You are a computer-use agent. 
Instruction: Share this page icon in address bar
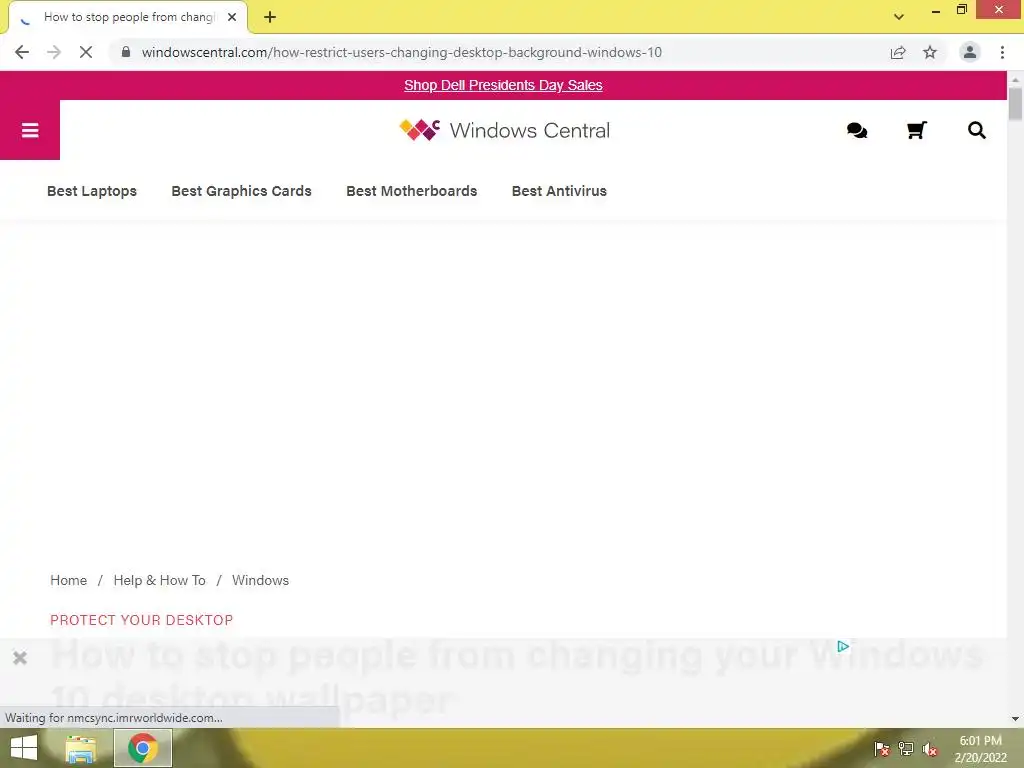pos(898,52)
